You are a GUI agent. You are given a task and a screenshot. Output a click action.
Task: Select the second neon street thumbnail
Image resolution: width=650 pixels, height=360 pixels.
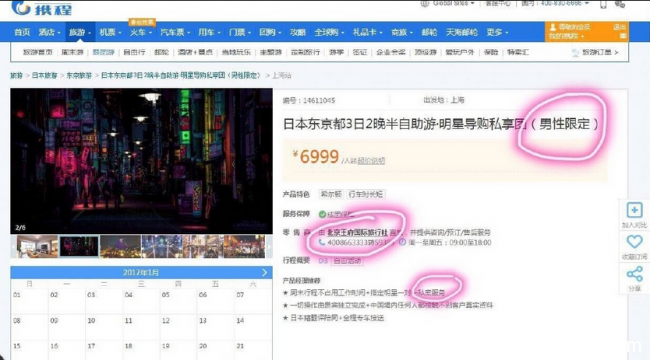pos(79,246)
